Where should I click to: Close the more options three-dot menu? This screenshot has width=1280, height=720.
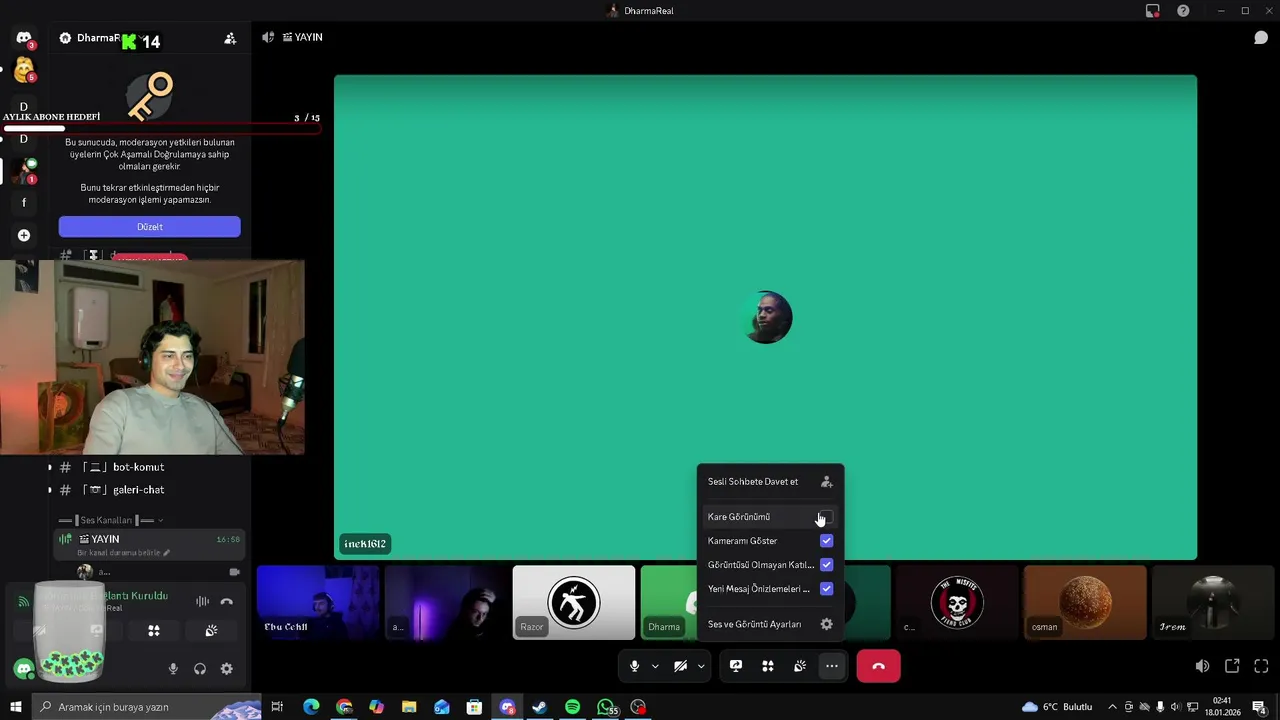click(x=832, y=666)
